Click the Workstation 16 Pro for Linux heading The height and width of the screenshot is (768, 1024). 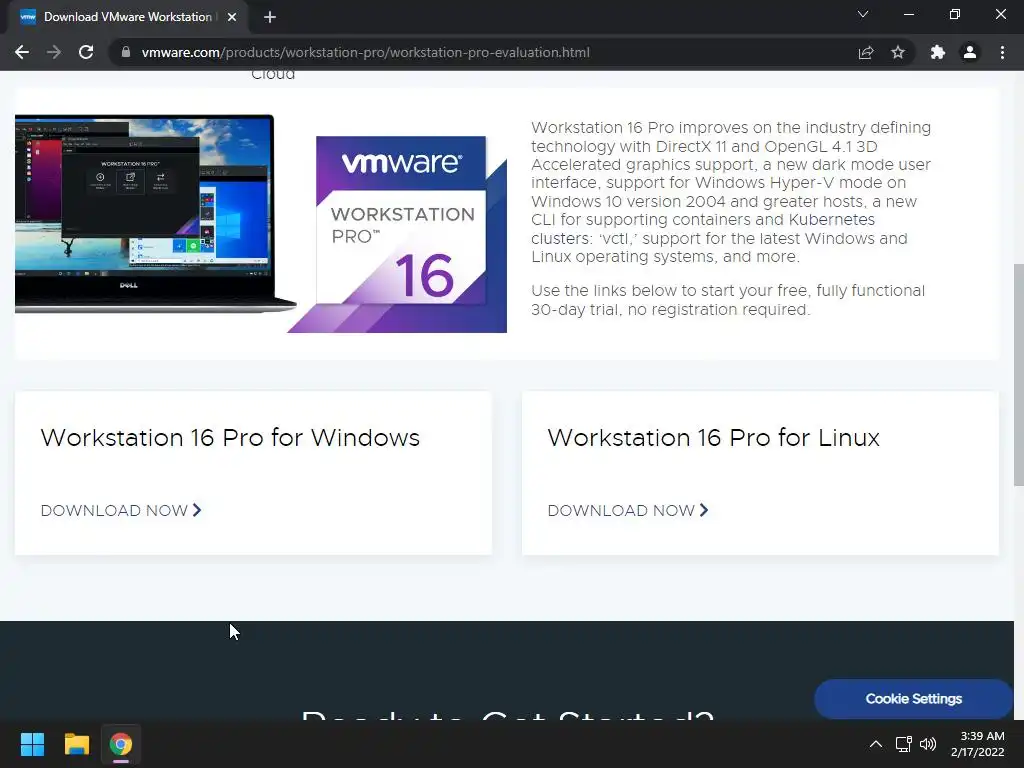pyautogui.click(x=713, y=438)
